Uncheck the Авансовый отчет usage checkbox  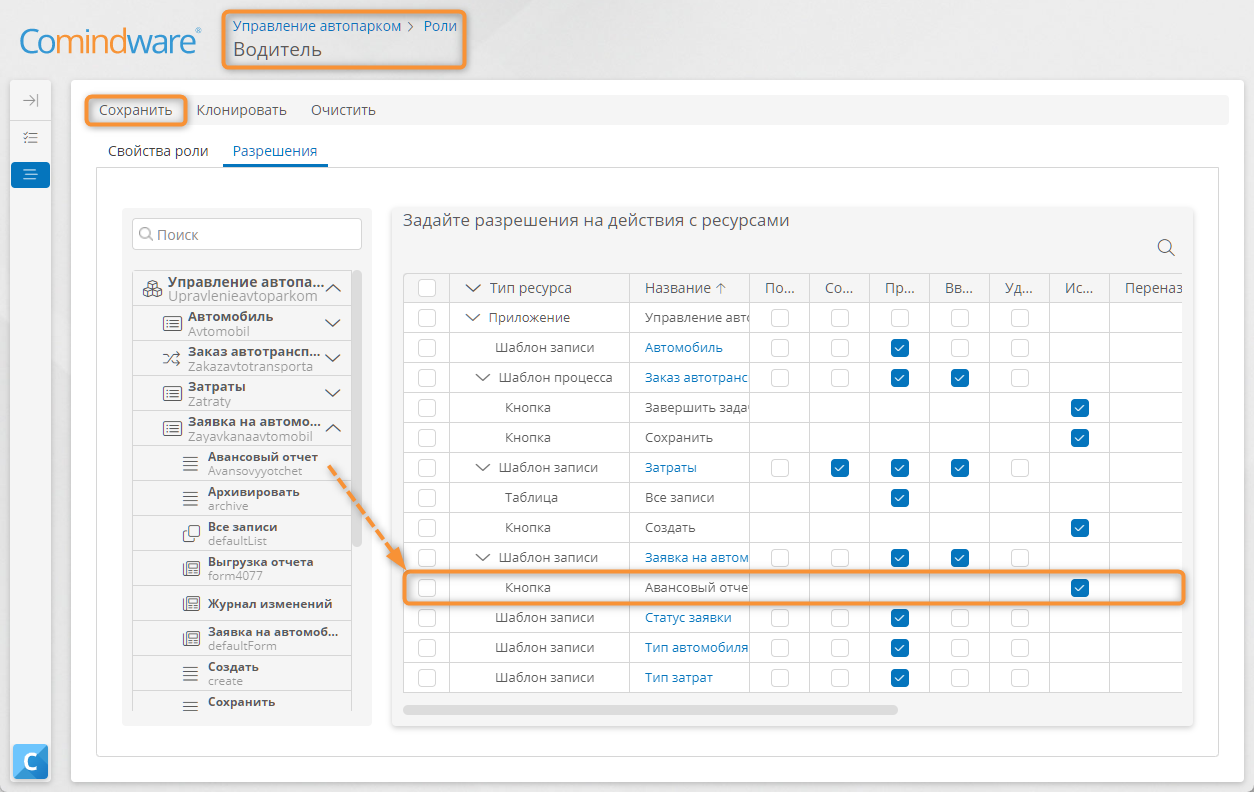click(1079, 588)
